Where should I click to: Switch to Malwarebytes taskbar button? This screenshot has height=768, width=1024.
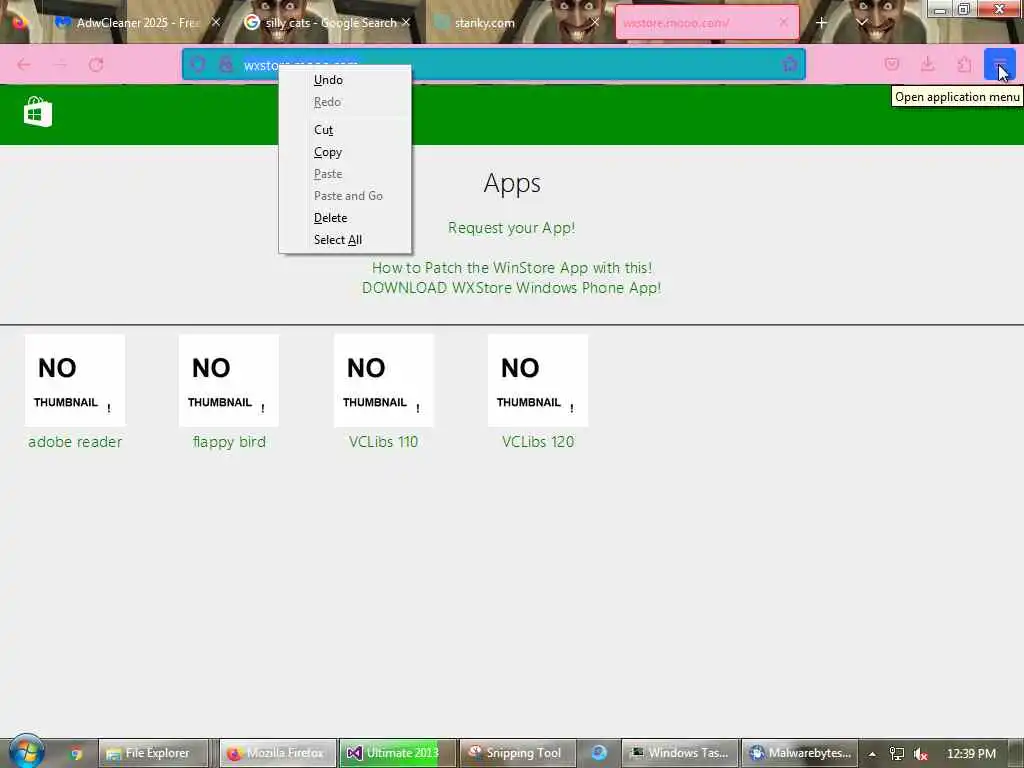800,754
